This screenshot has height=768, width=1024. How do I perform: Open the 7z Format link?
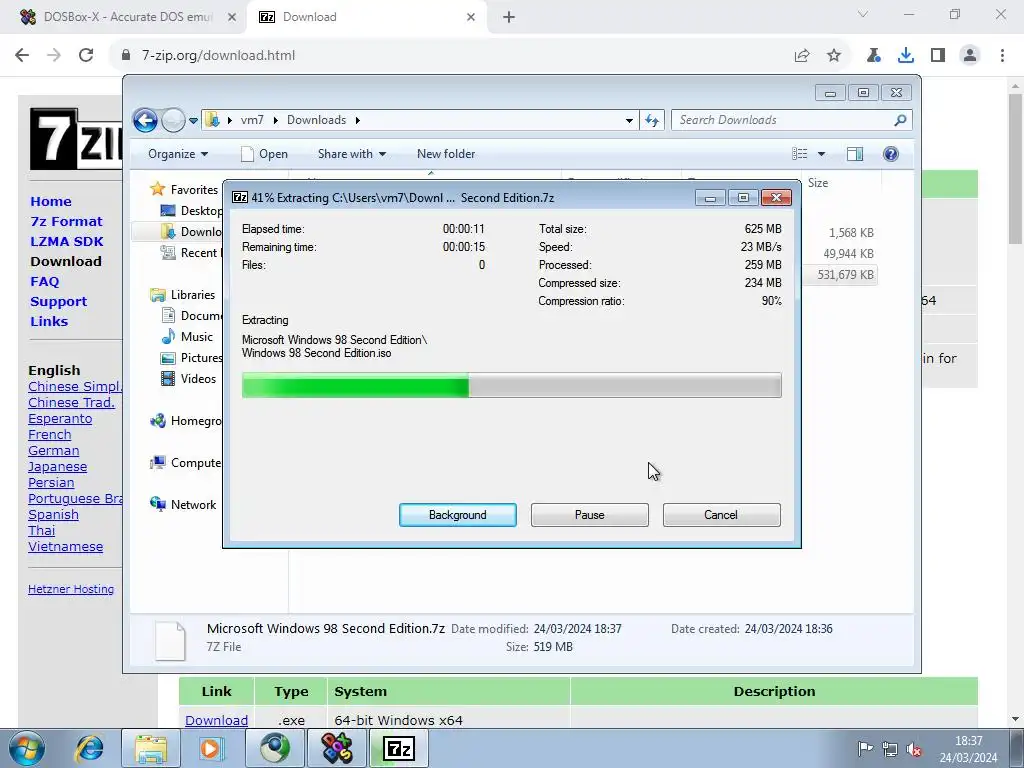tap(67, 221)
